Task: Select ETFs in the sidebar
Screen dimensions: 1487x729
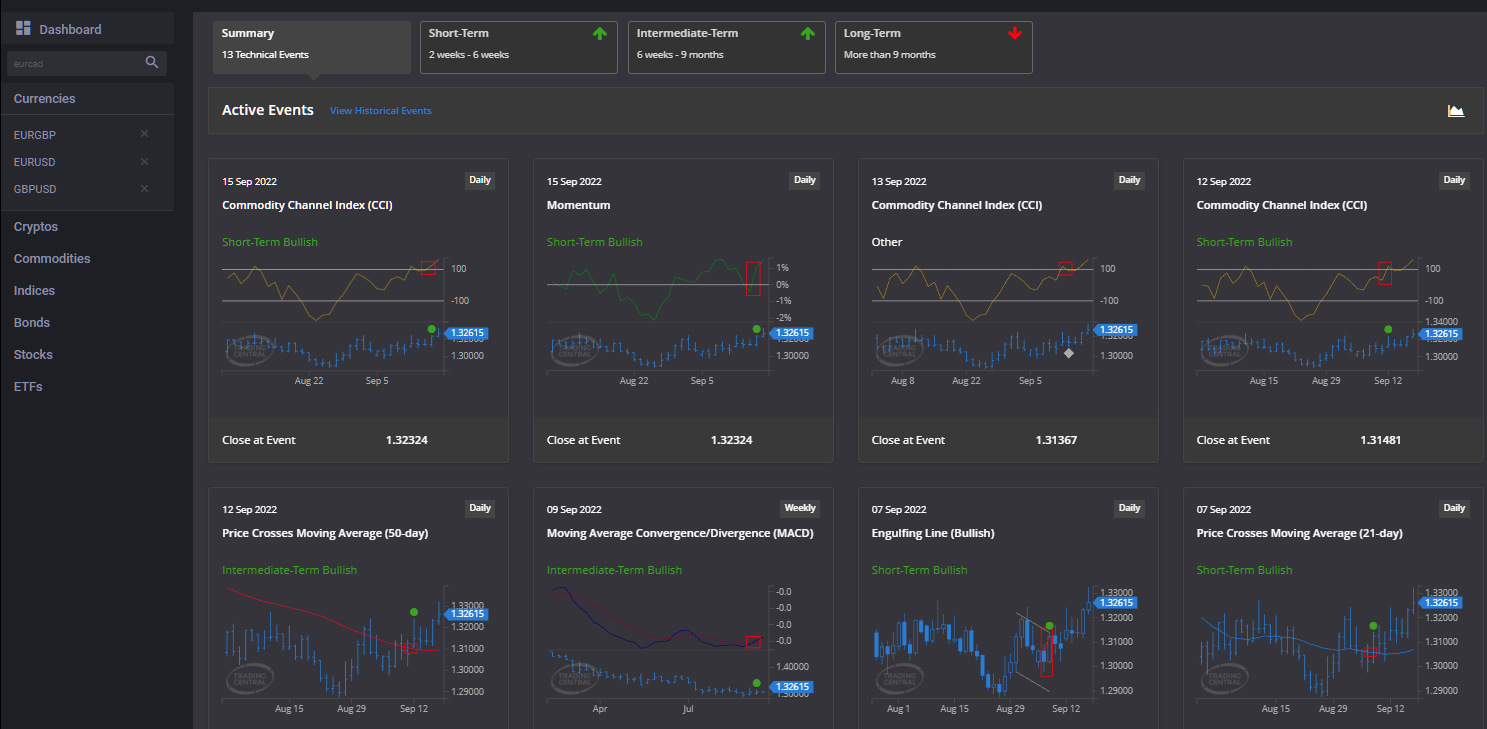Action: coord(27,386)
